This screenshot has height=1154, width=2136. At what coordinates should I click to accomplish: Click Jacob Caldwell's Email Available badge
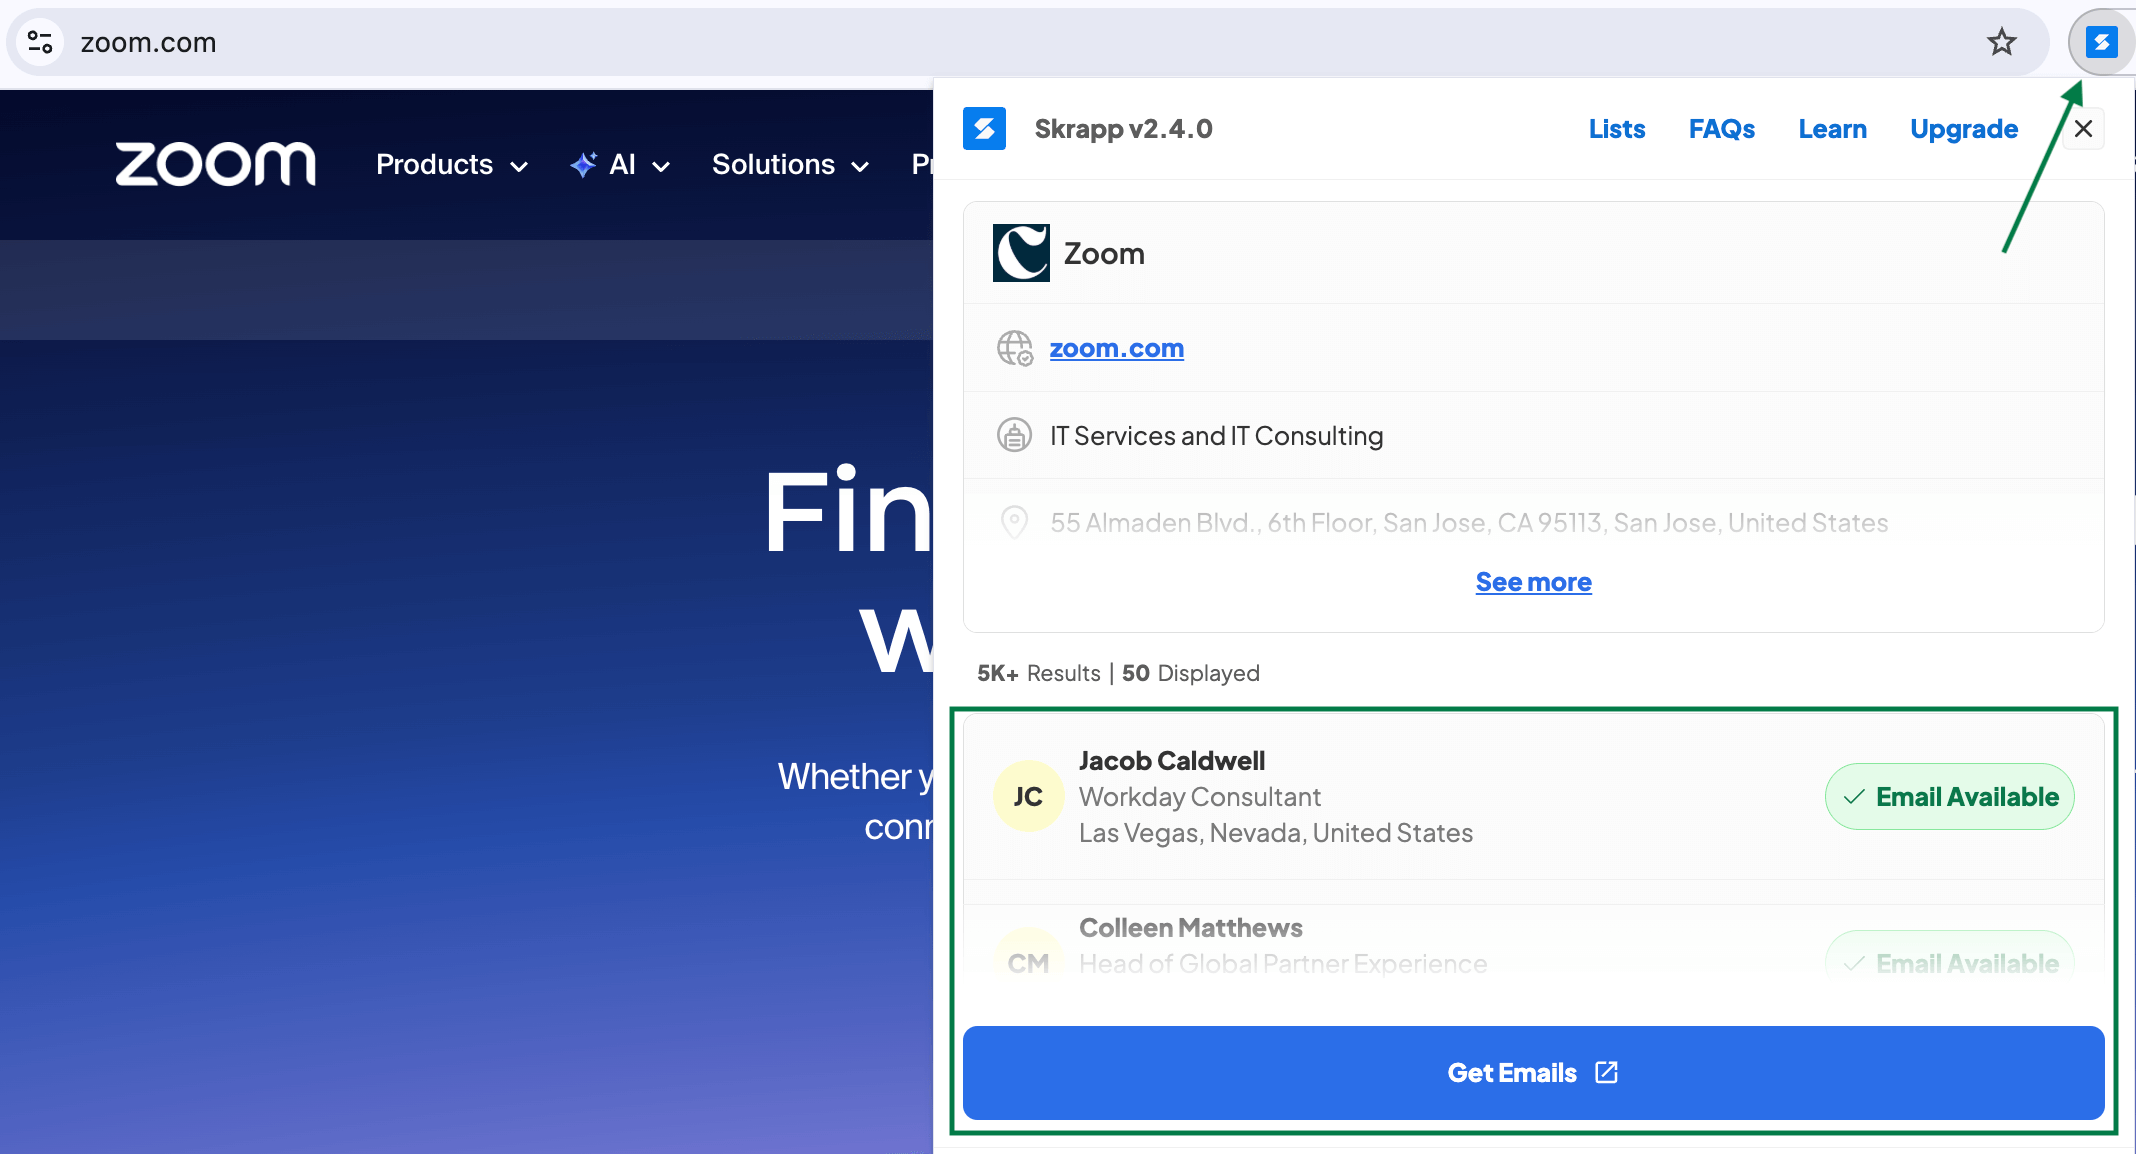point(1949,796)
